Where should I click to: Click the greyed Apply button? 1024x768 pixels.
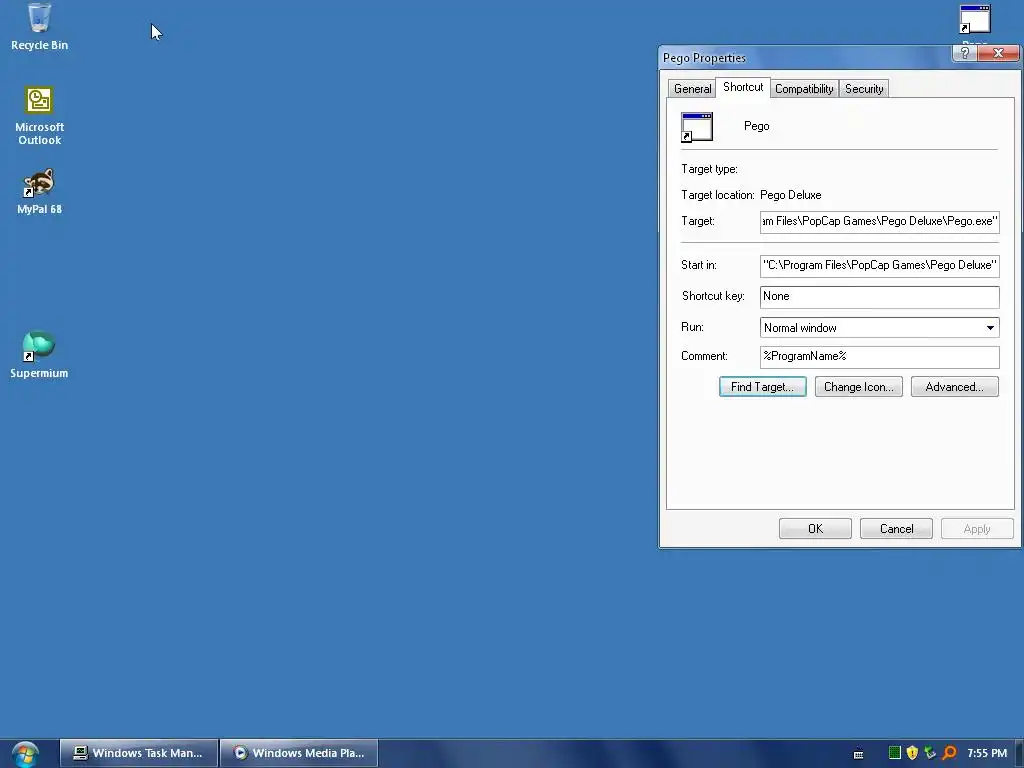(977, 528)
